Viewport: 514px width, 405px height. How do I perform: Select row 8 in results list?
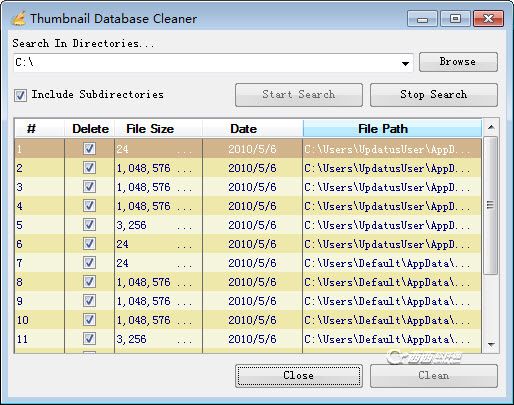tap(248, 282)
